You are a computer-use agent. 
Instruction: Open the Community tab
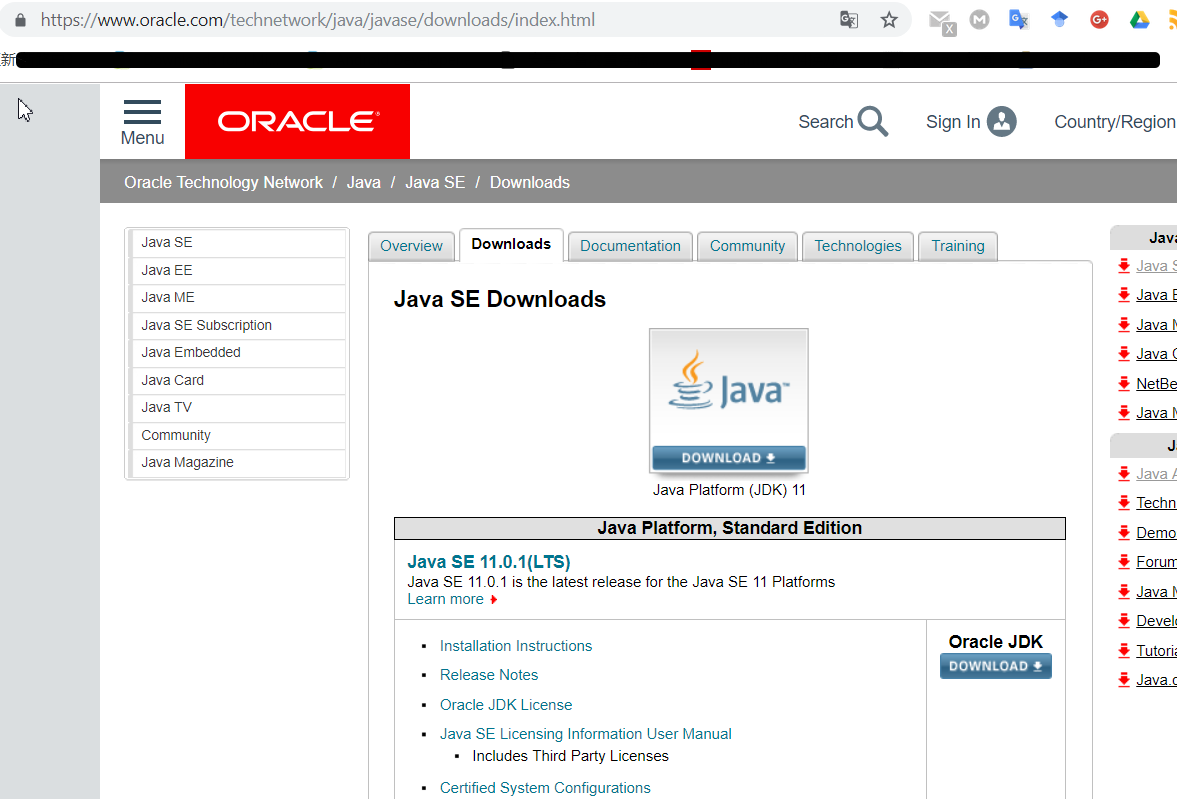click(x=748, y=246)
